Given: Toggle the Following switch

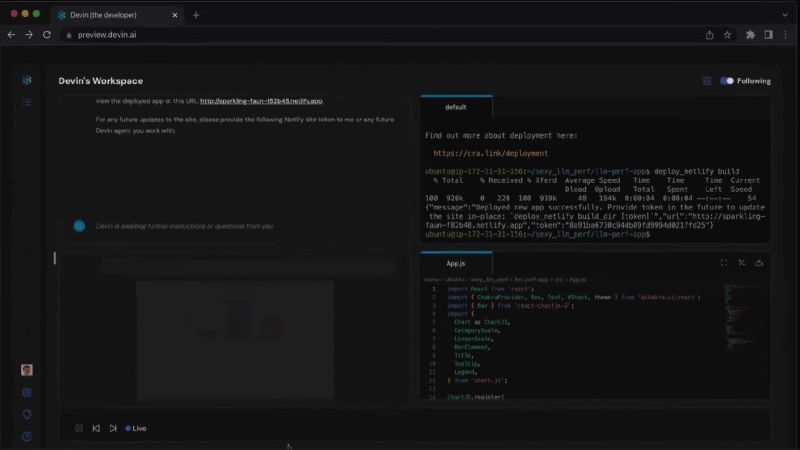Looking at the screenshot, I should point(727,81).
